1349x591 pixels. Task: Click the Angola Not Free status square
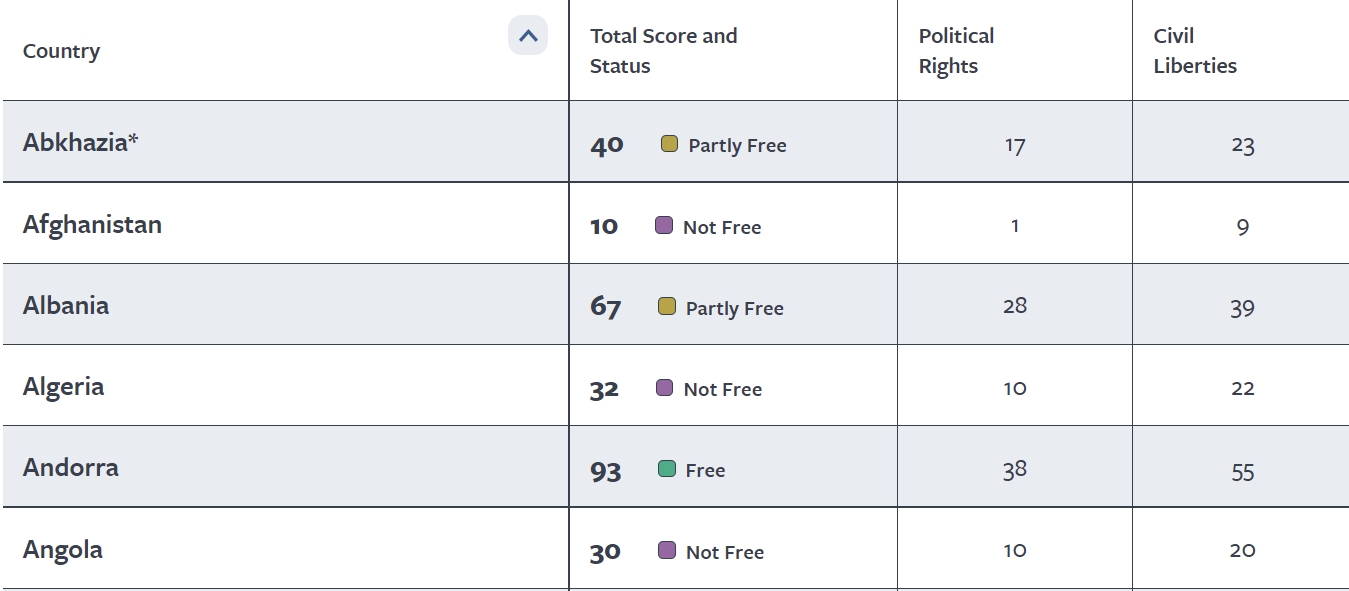(667, 550)
